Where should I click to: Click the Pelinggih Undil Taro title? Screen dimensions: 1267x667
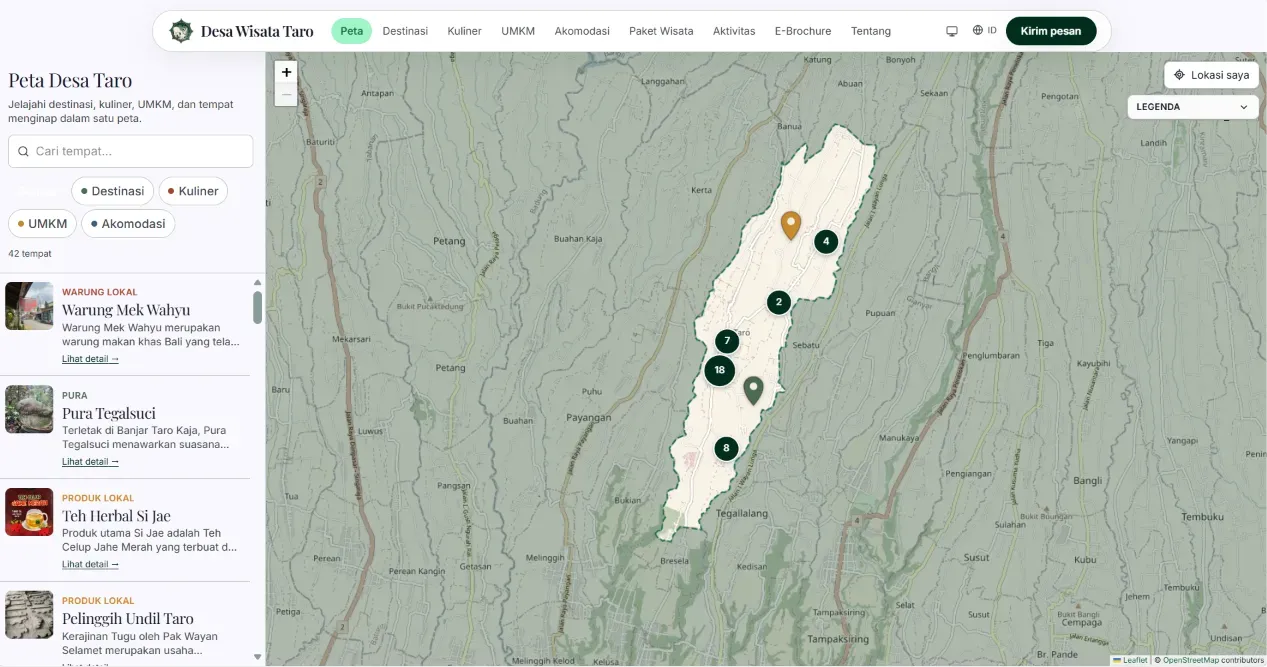(x=128, y=619)
